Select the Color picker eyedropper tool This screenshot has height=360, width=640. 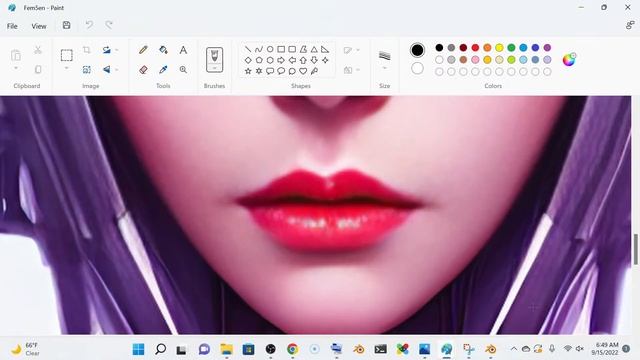tap(163, 70)
